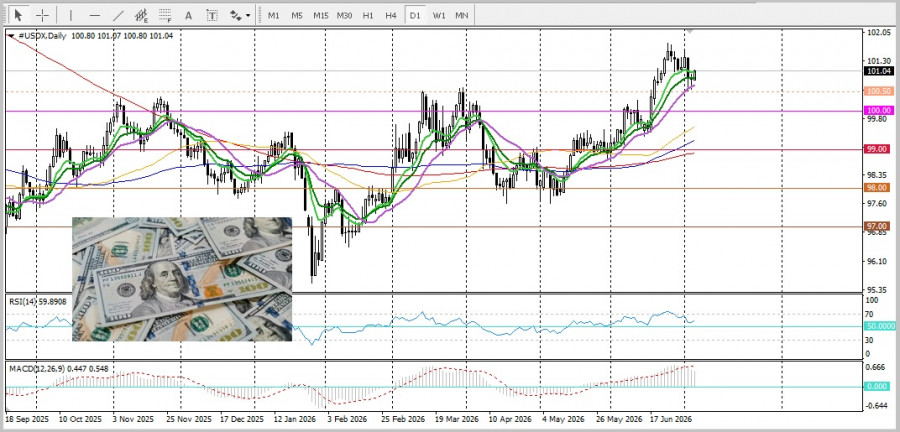Viewport: 900px width, 432px height.
Task: Select the text 'A' tool
Action: point(188,15)
